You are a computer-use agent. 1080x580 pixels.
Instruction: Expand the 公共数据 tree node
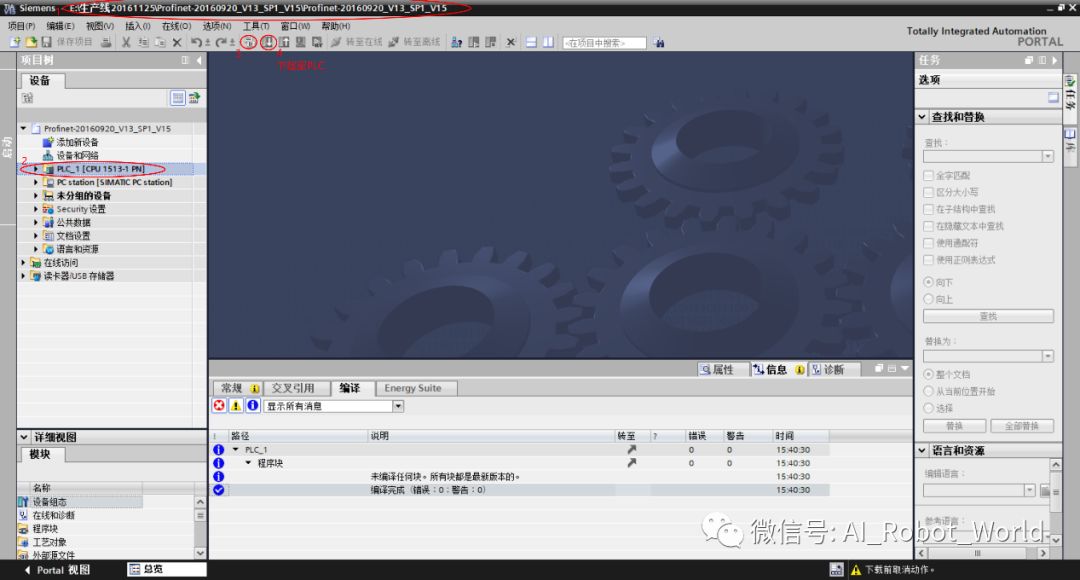point(36,222)
